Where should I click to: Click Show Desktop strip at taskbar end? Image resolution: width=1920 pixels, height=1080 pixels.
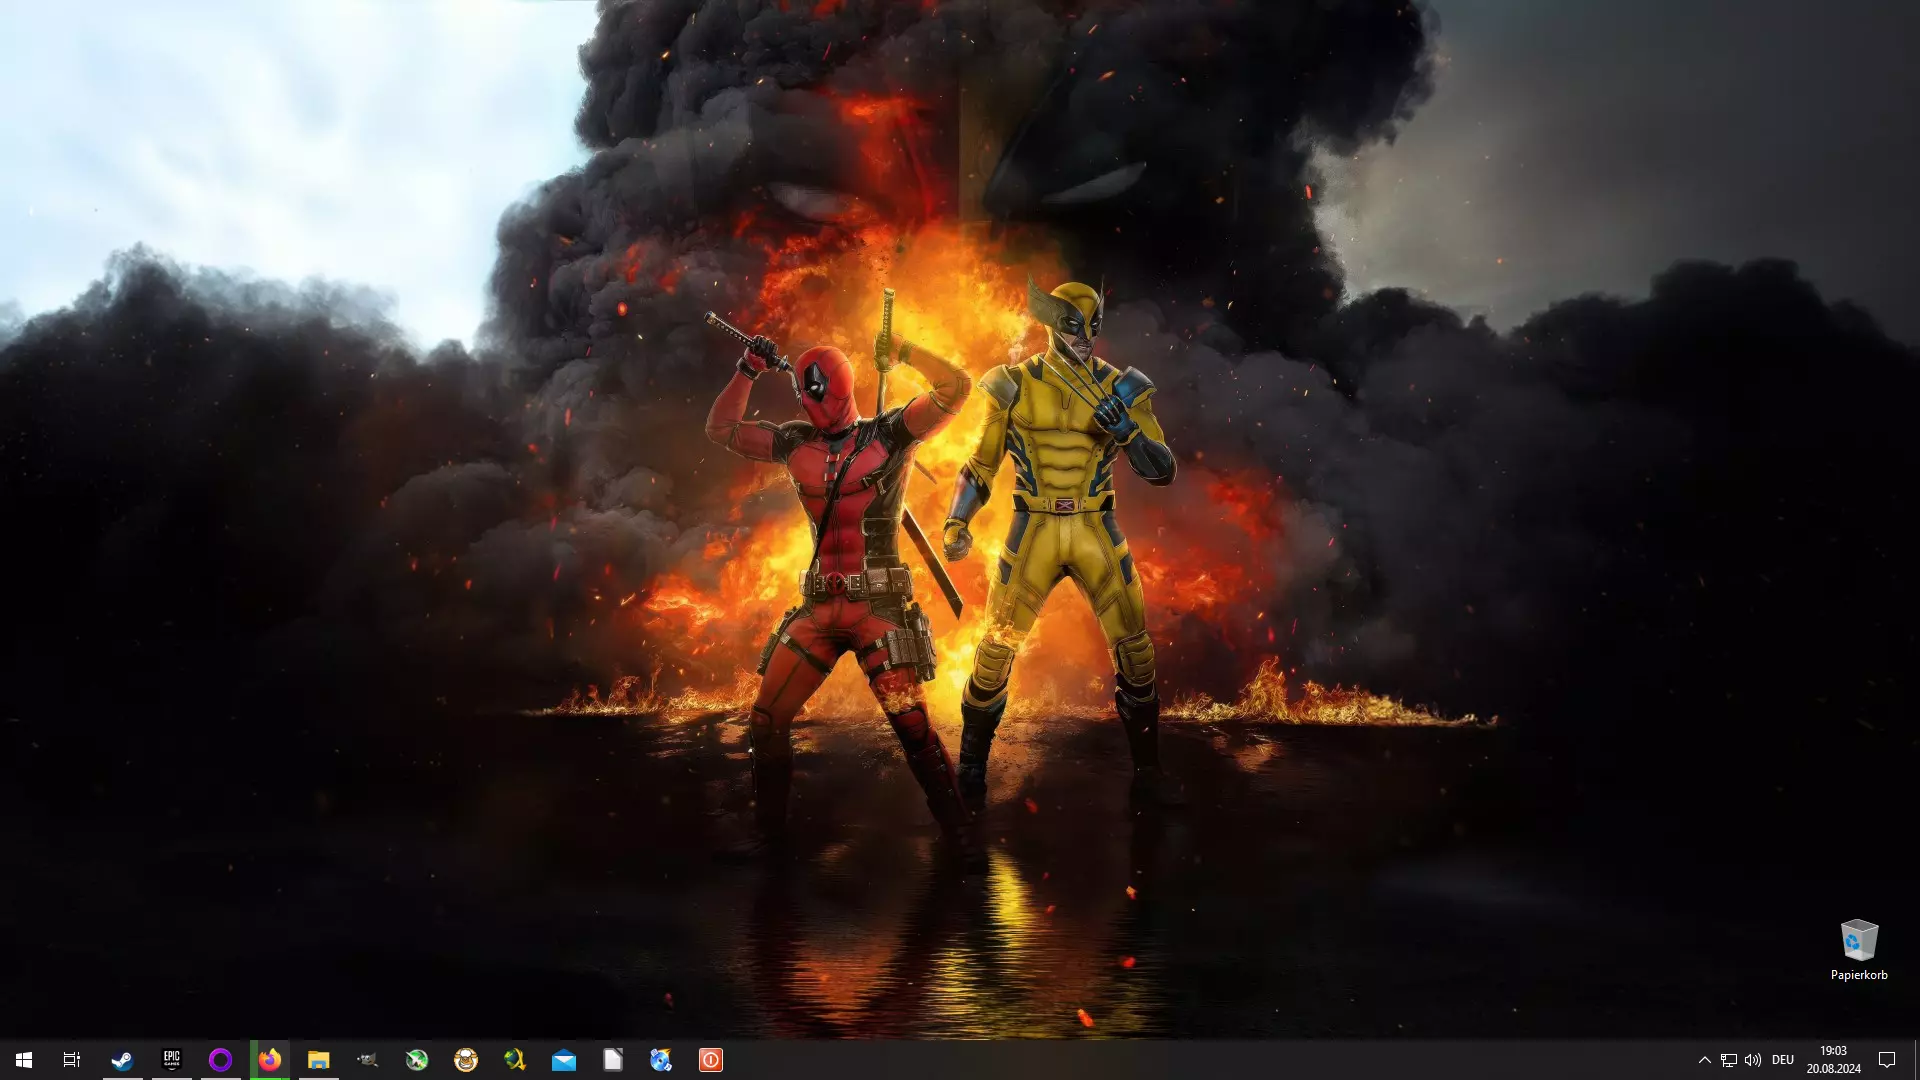coord(1916,1060)
